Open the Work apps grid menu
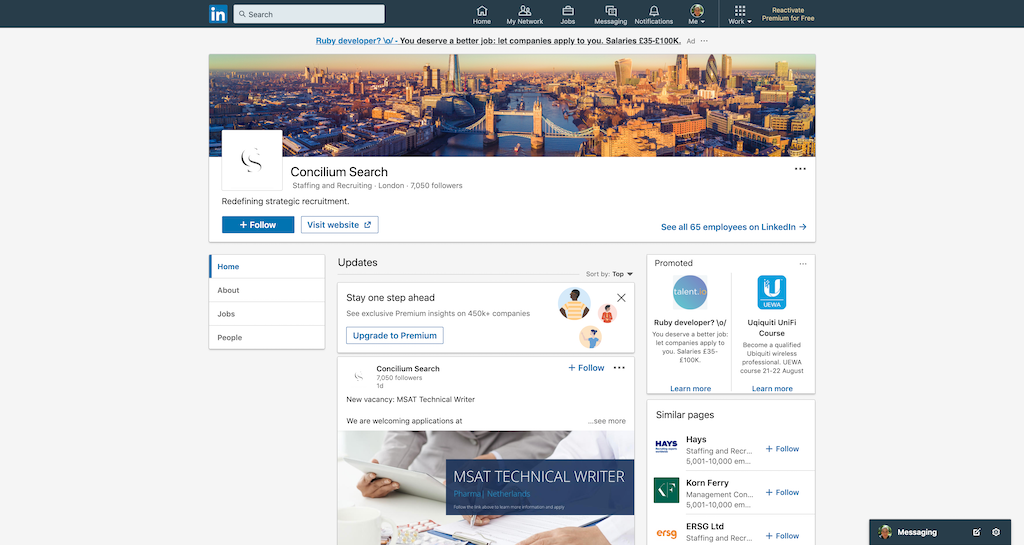 pyautogui.click(x=740, y=14)
